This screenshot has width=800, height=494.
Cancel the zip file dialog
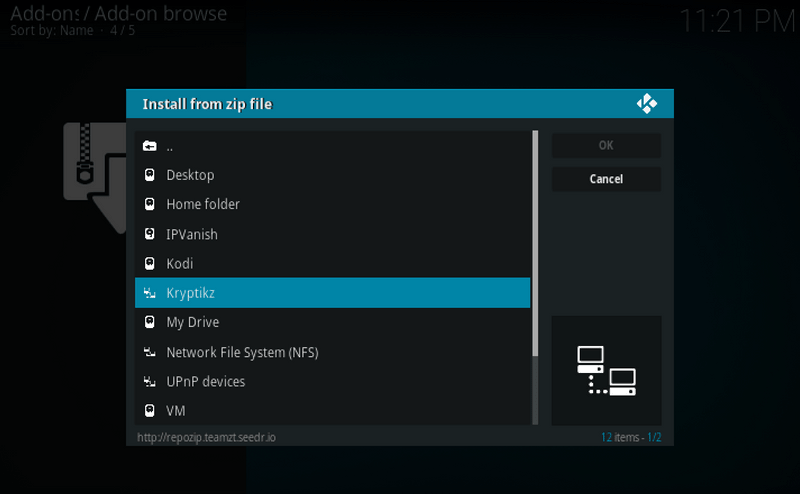[606, 179]
